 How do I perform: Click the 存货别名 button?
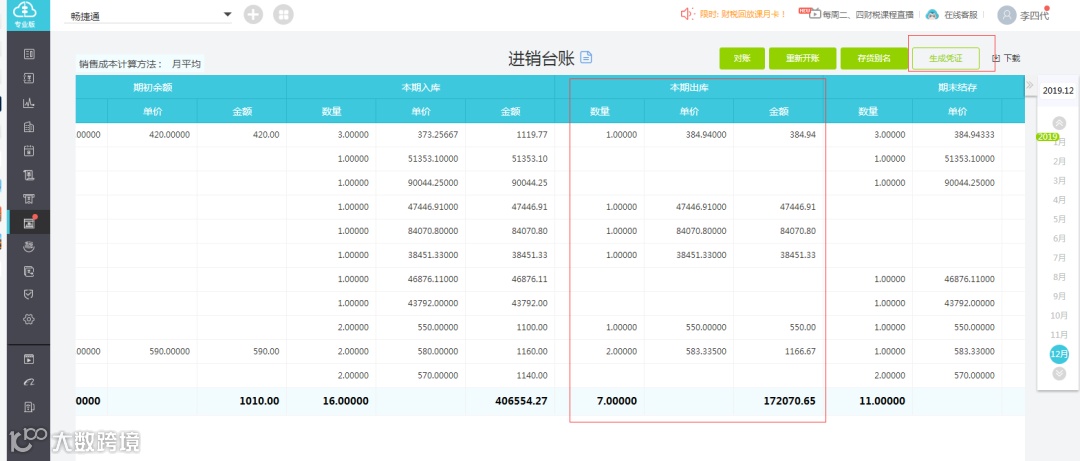[874, 59]
